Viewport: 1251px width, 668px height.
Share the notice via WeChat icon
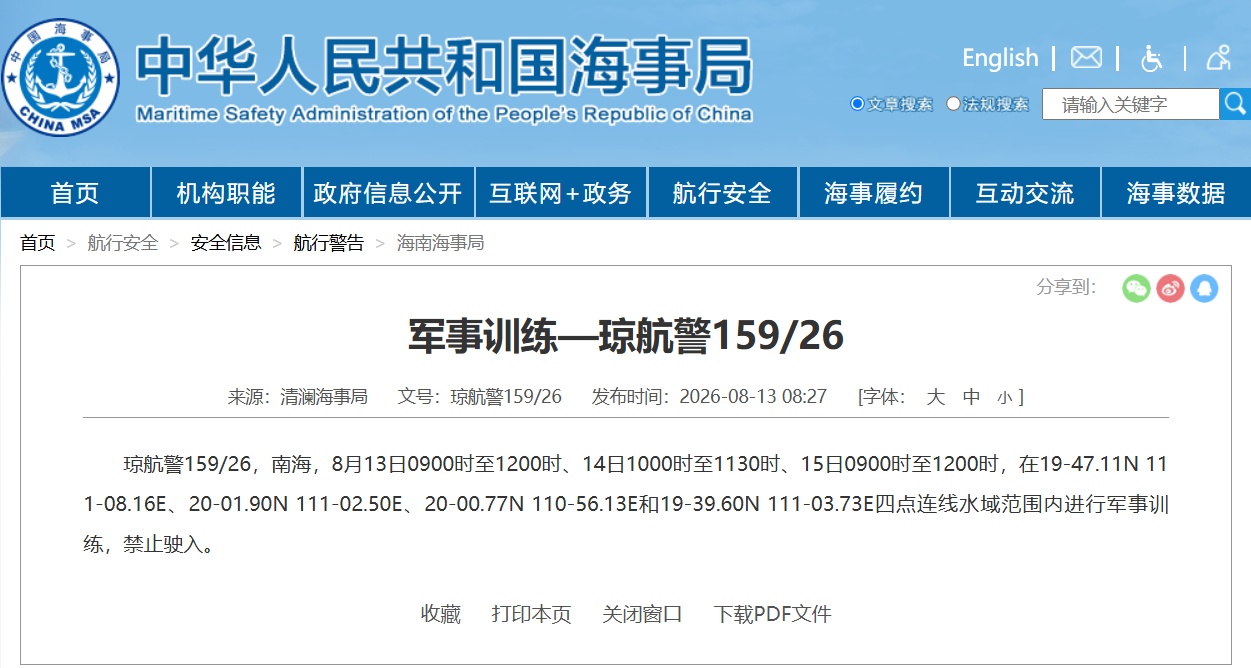pyautogui.click(x=1136, y=288)
